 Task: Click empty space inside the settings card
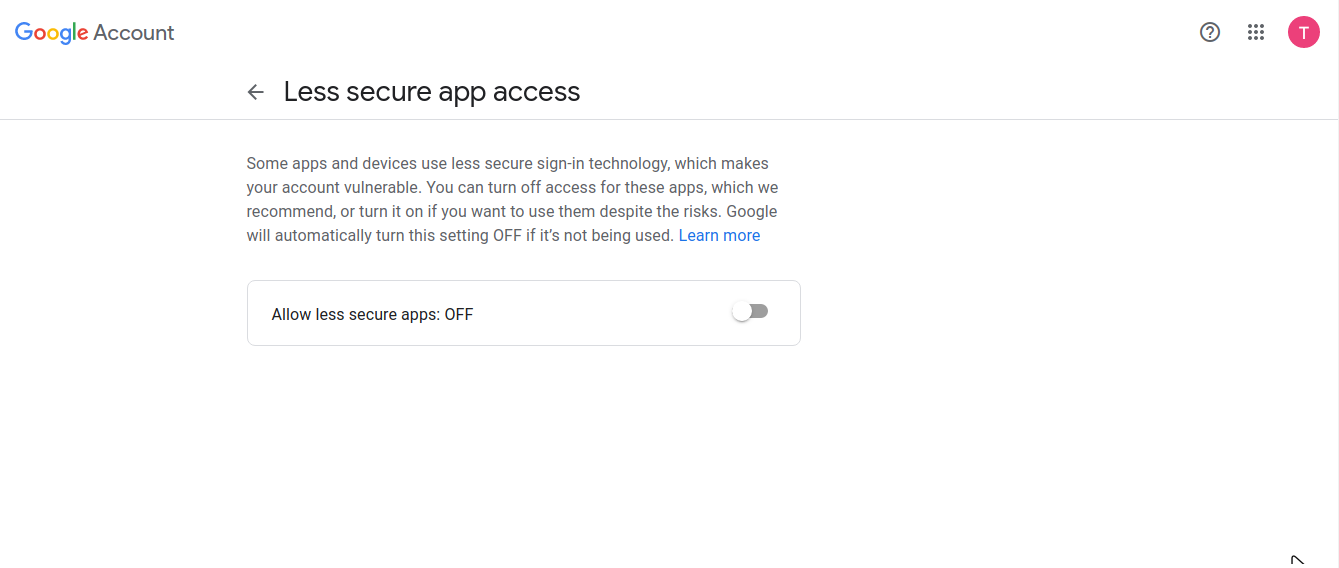(x=600, y=314)
